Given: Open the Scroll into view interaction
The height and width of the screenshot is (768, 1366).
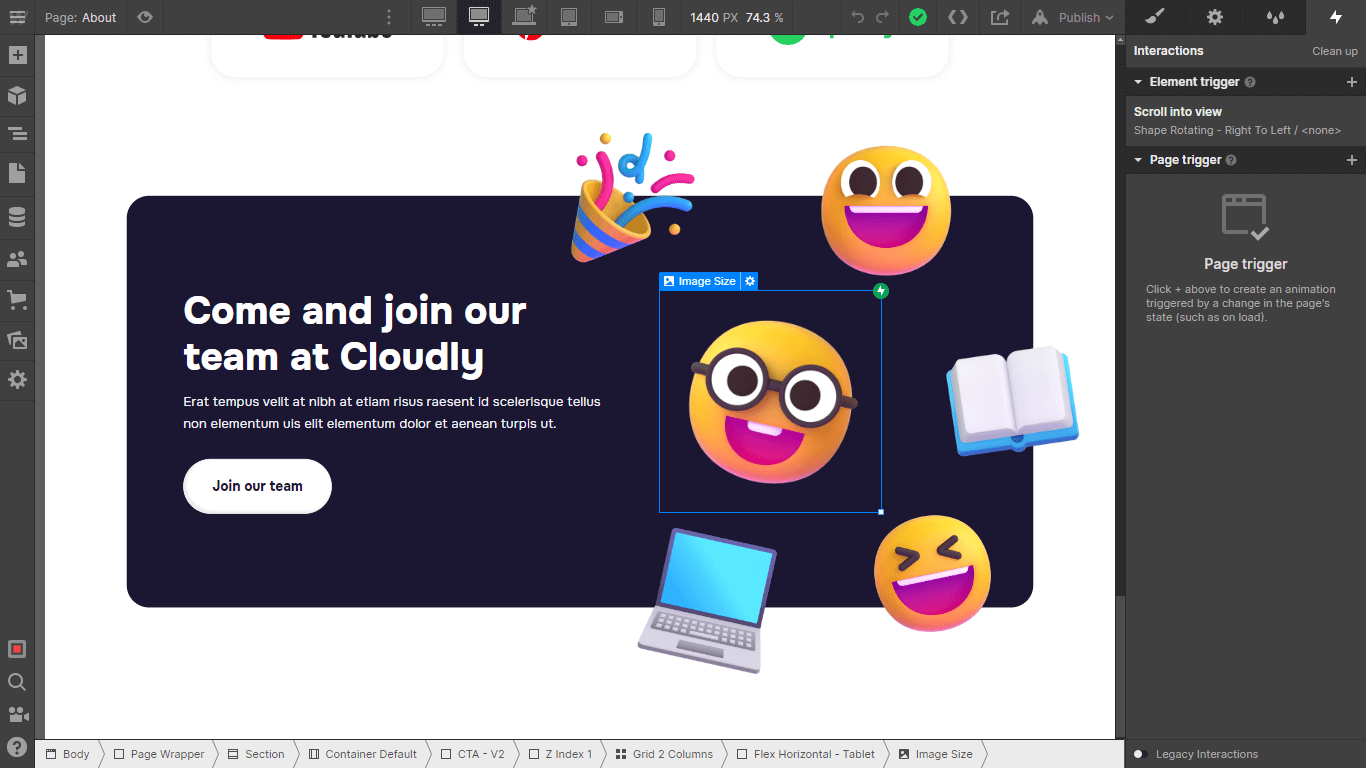Looking at the screenshot, I should (1246, 121).
